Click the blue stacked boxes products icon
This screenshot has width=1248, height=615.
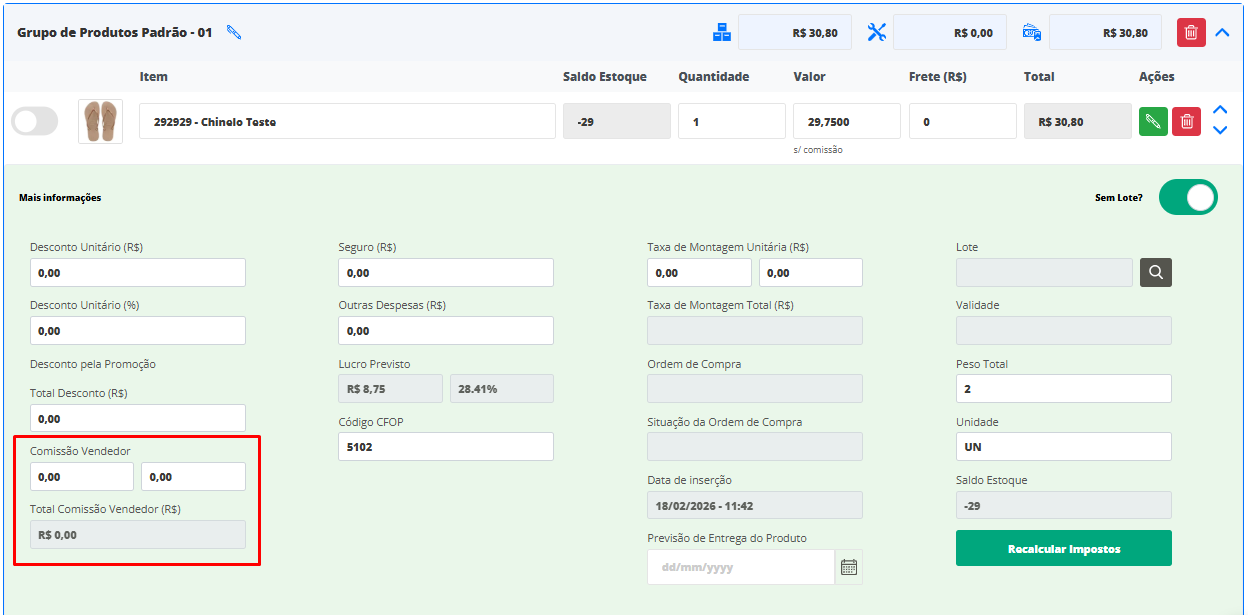point(722,32)
